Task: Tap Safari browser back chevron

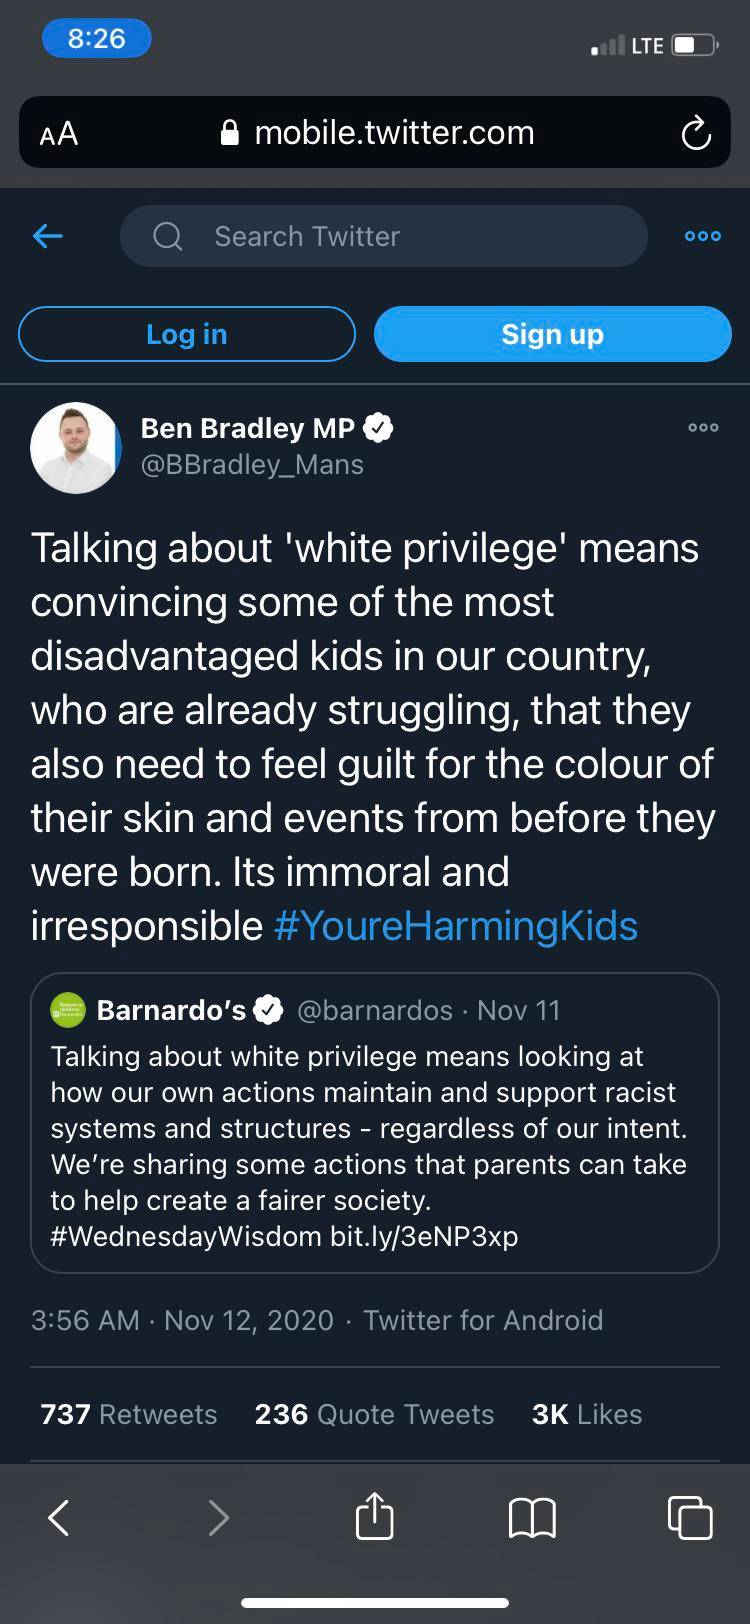Action: [59, 1517]
